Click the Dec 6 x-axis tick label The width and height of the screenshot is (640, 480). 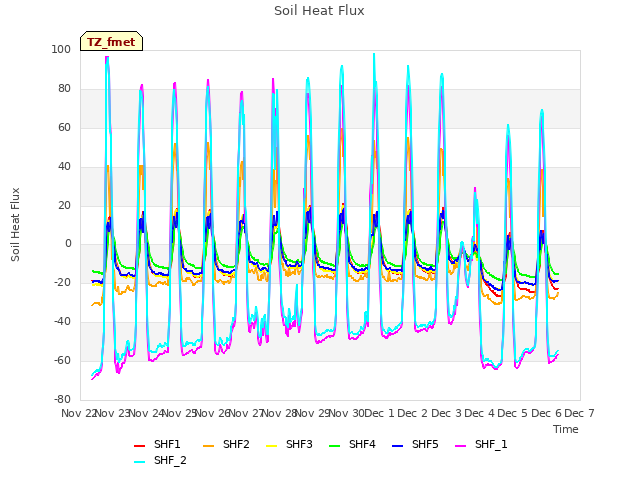click(546, 413)
